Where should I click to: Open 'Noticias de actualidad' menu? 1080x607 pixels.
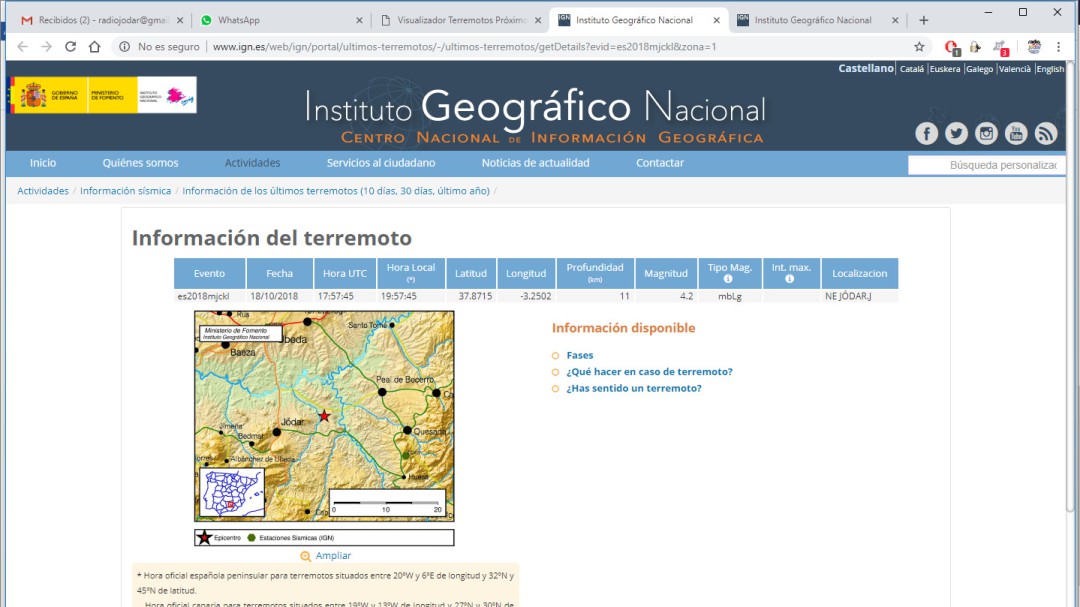click(x=535, y=163)
